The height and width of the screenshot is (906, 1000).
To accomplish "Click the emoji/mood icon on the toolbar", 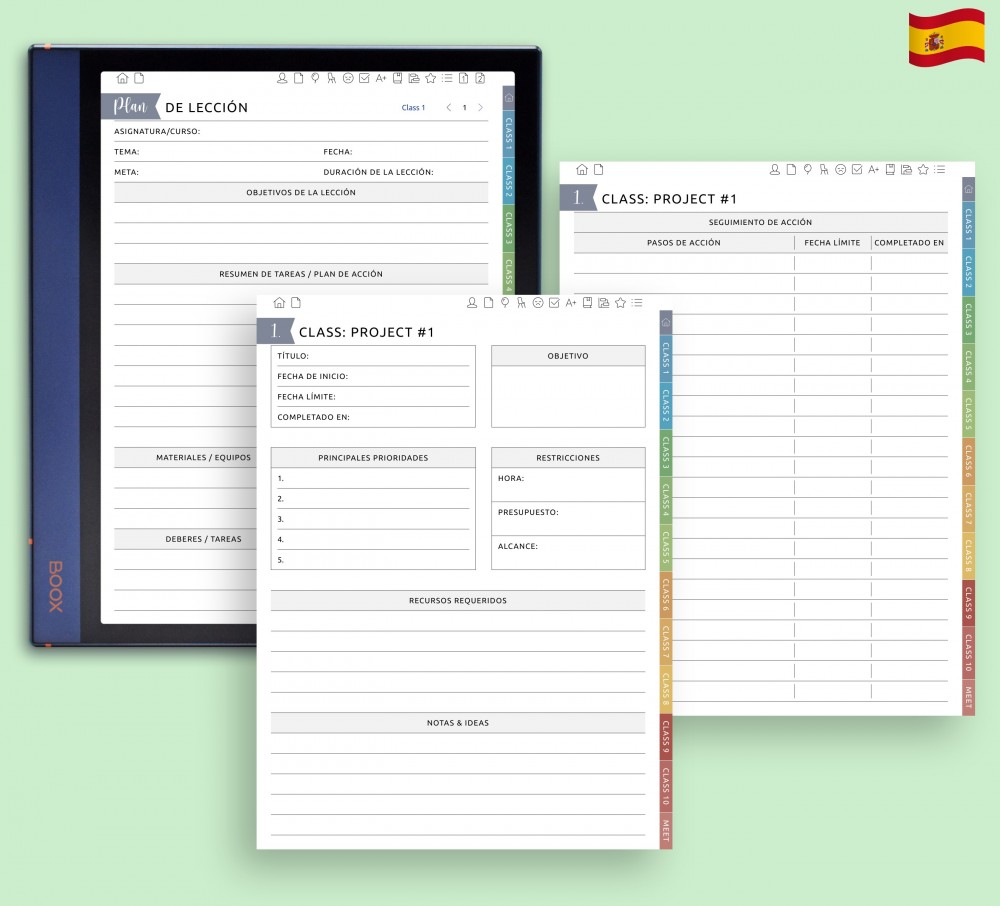I will [537, 302].
